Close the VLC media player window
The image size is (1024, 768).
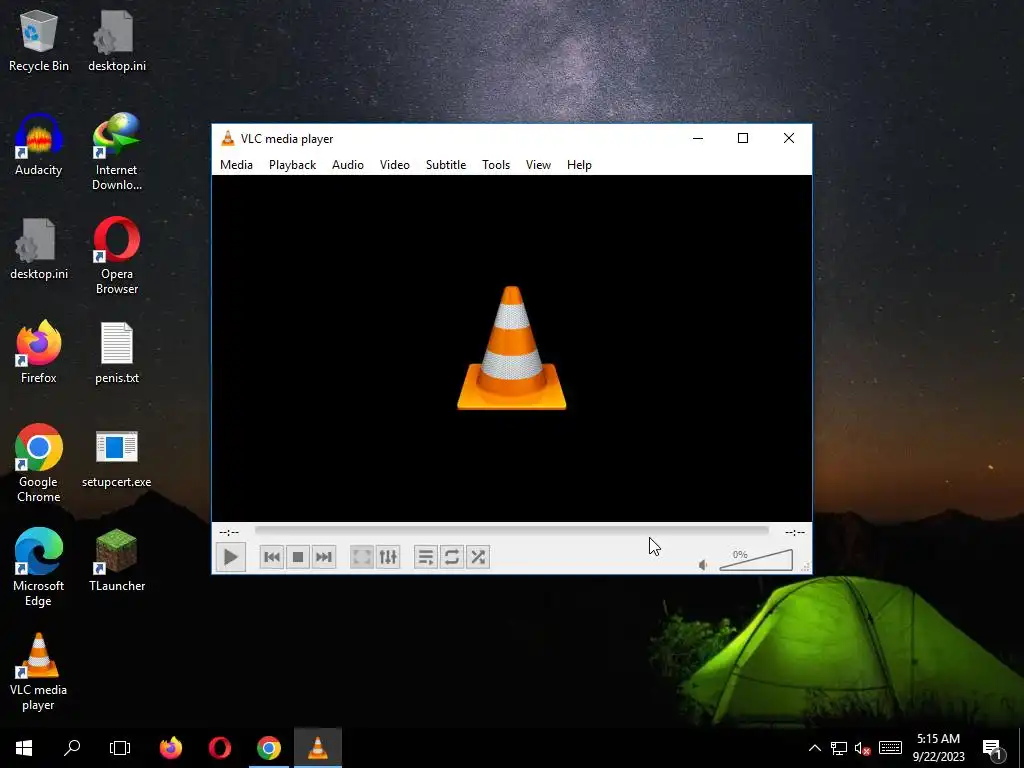(789, 138)
